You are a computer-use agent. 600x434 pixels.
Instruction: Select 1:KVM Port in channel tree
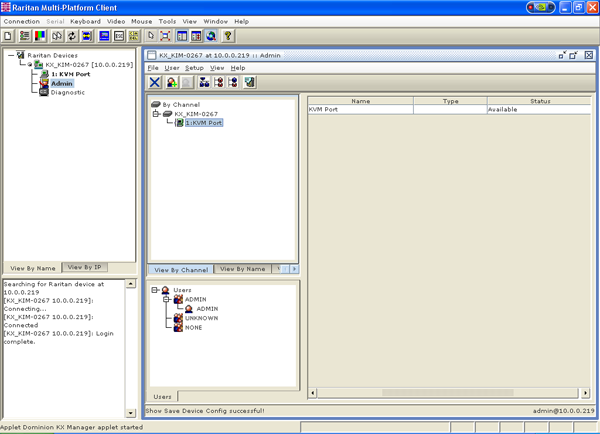coord(204,122)
